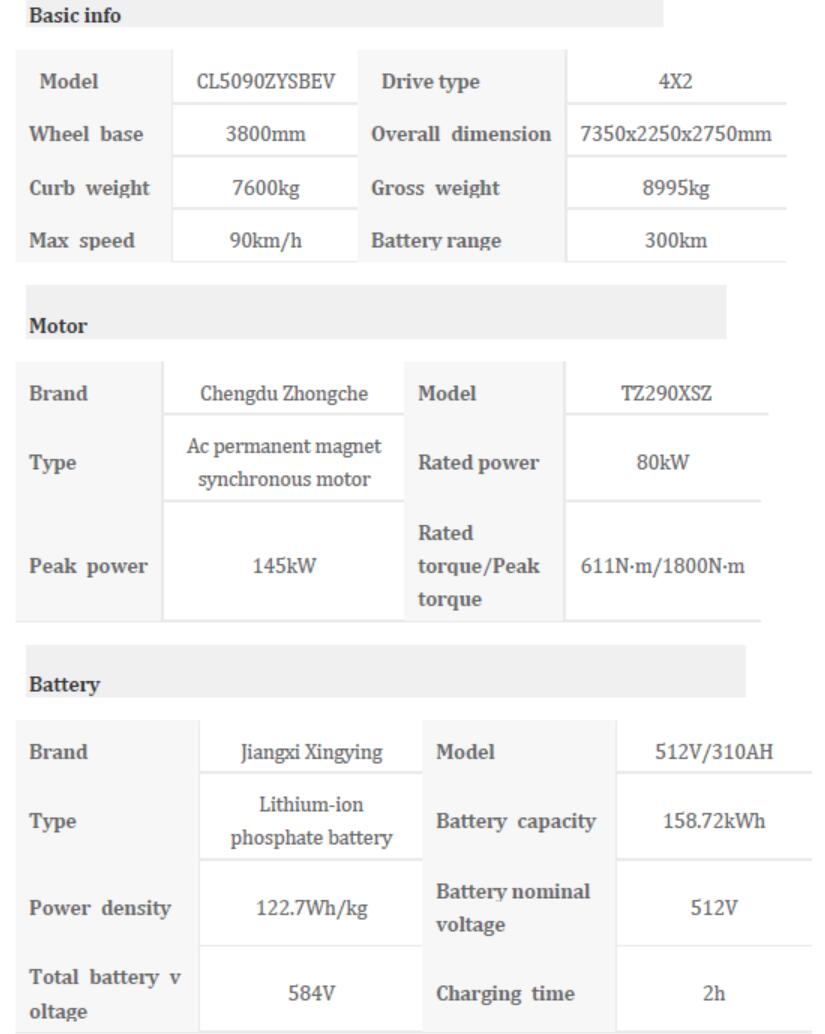825x1034 pixels.
Task: Select the Power density label
Action: coord(100,909)
